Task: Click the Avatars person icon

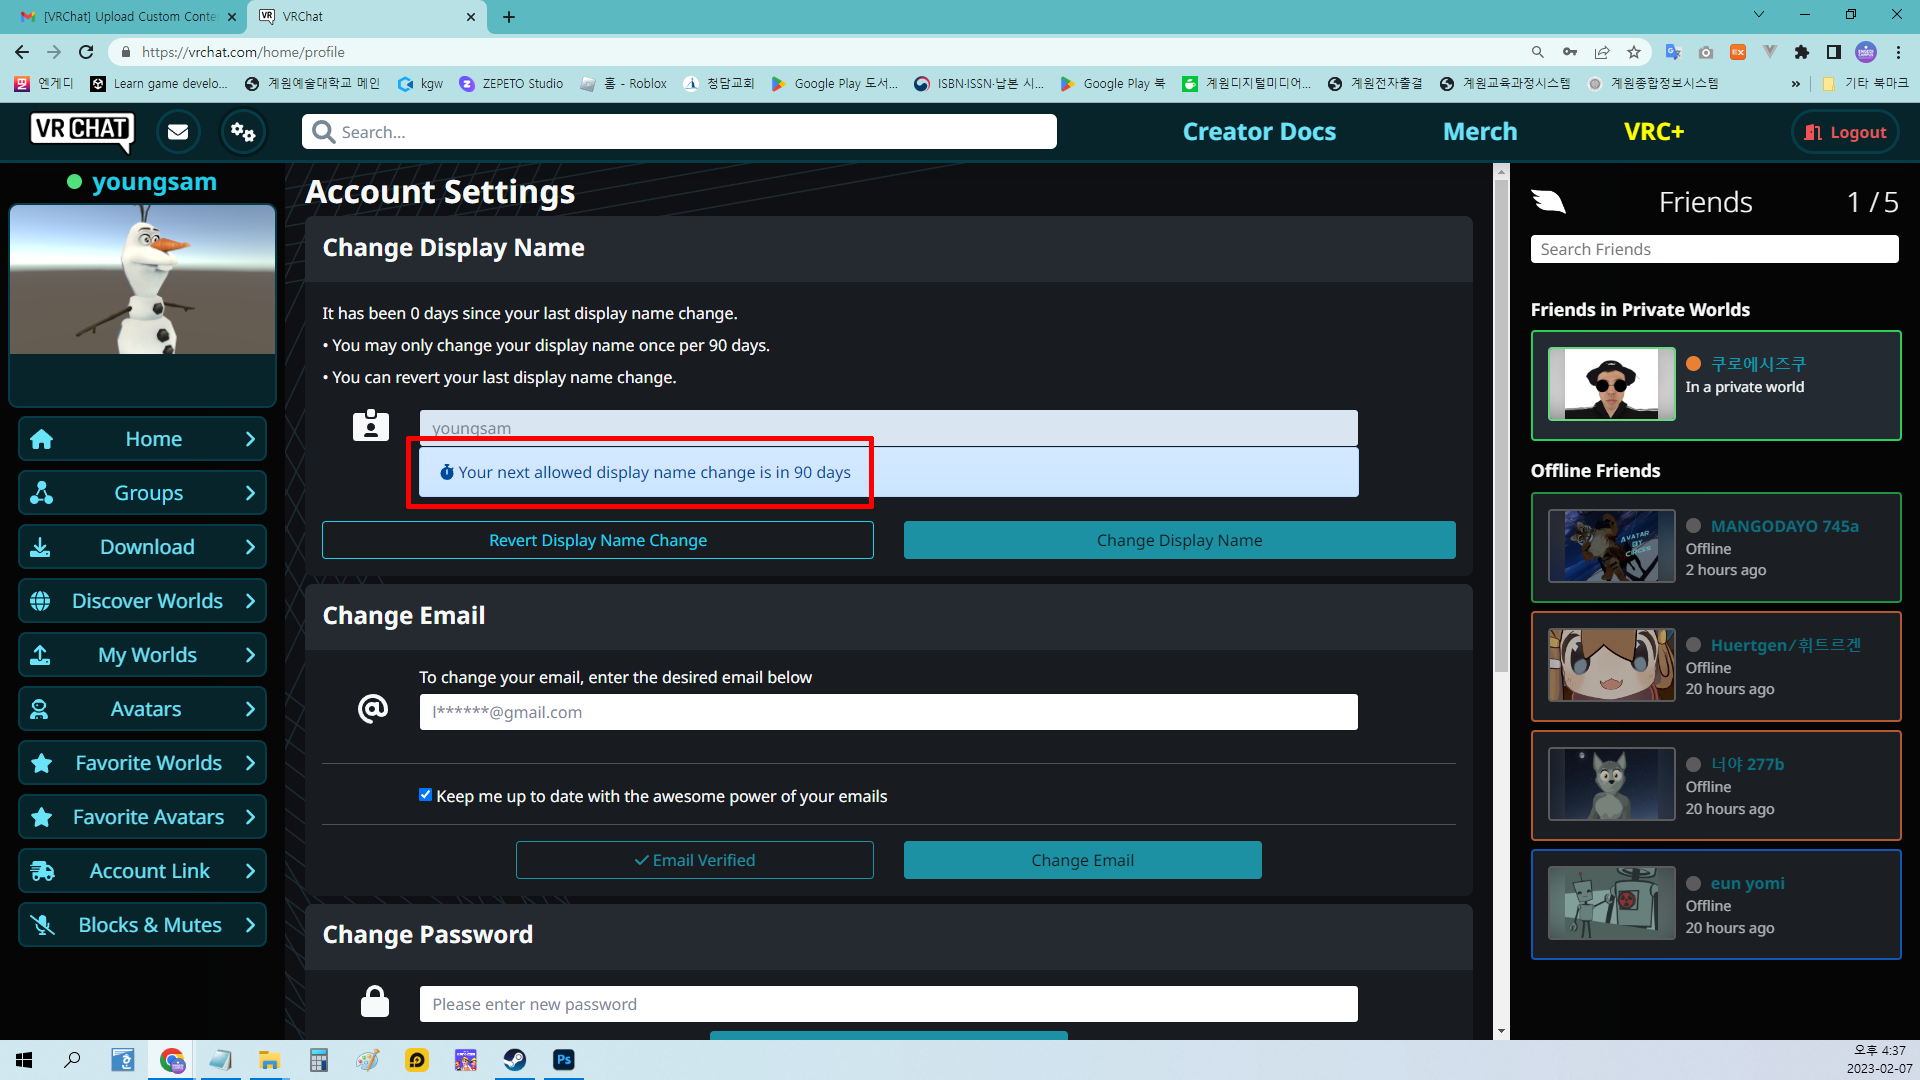Action: click(x=40, y=709)
